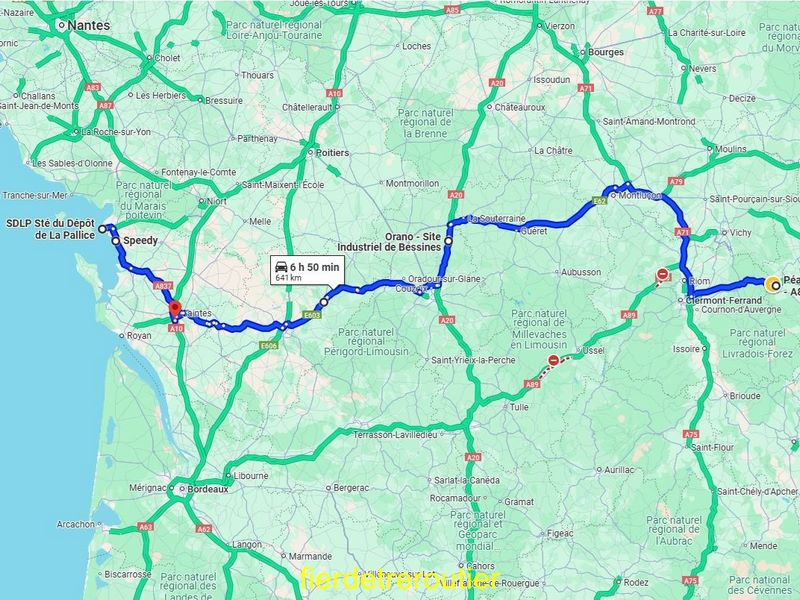This screenshot has width=800, height=600.
Task: Click the Guéret label on the blue route
Action: pyautogui.click(x=534, y=231)
